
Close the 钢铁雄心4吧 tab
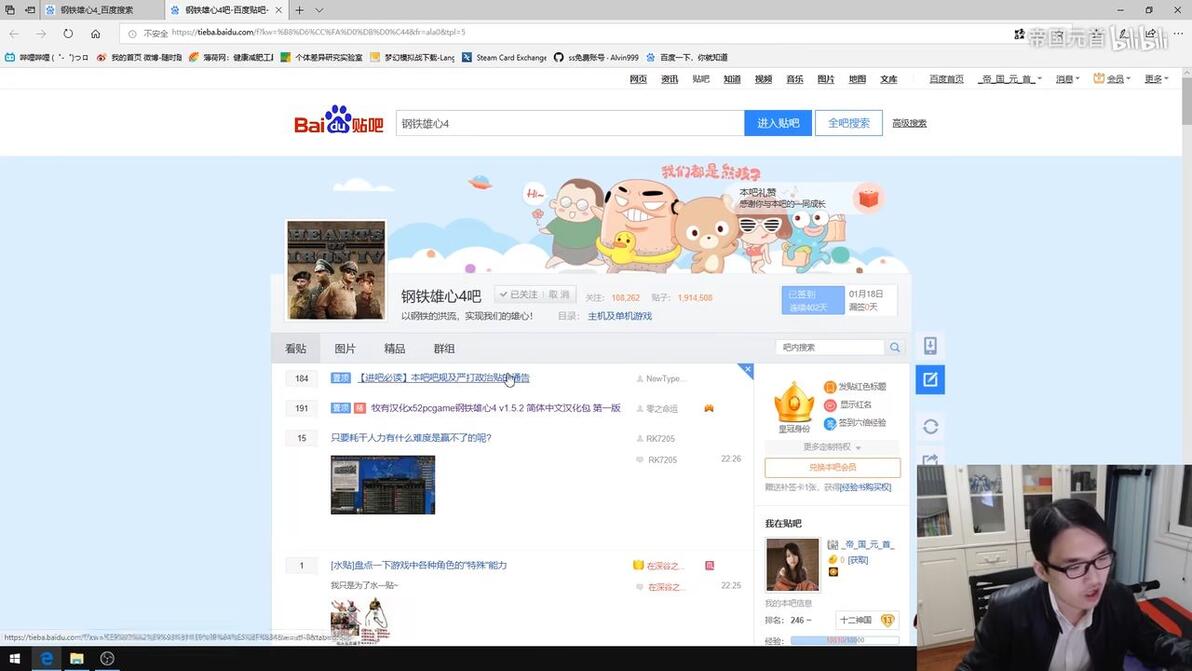coord(278,10)
